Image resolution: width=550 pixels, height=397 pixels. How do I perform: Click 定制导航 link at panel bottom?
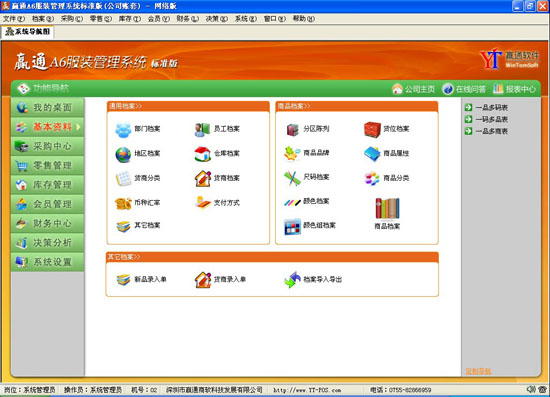click(x=478, y=371)
